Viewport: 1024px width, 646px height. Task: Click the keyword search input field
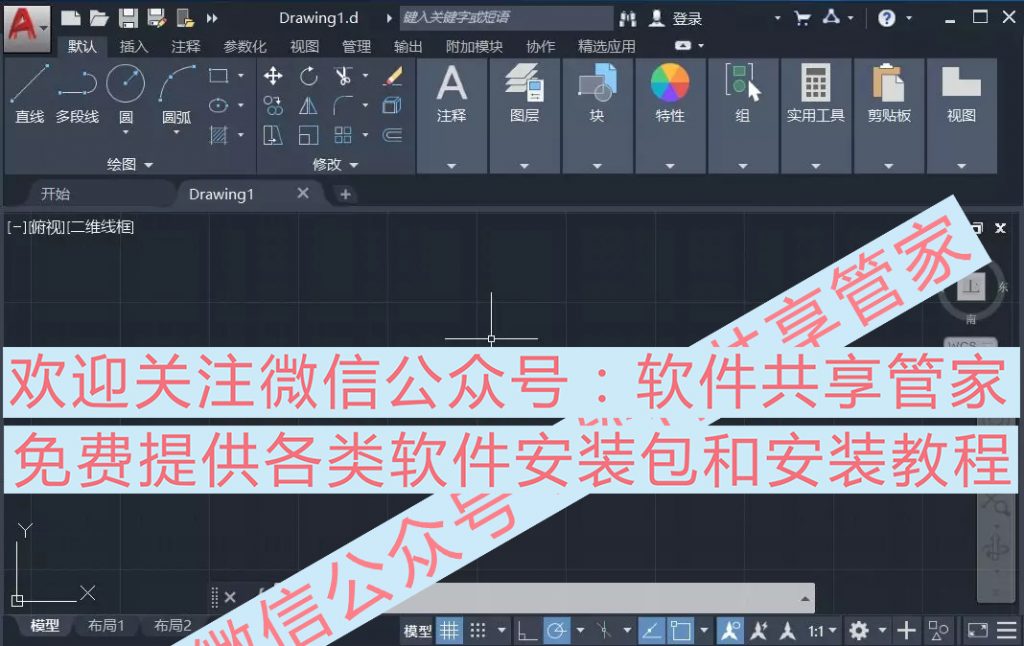(506, 18)
